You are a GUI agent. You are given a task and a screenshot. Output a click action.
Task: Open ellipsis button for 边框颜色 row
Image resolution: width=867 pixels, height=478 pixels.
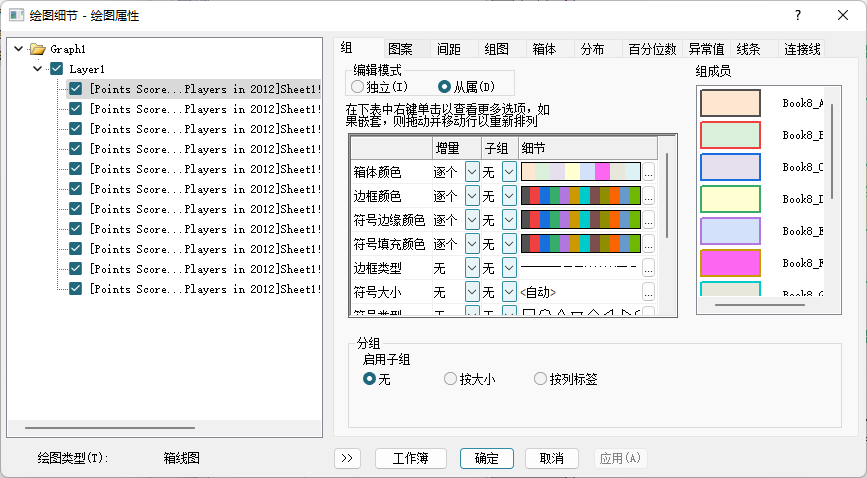(648, 196)
